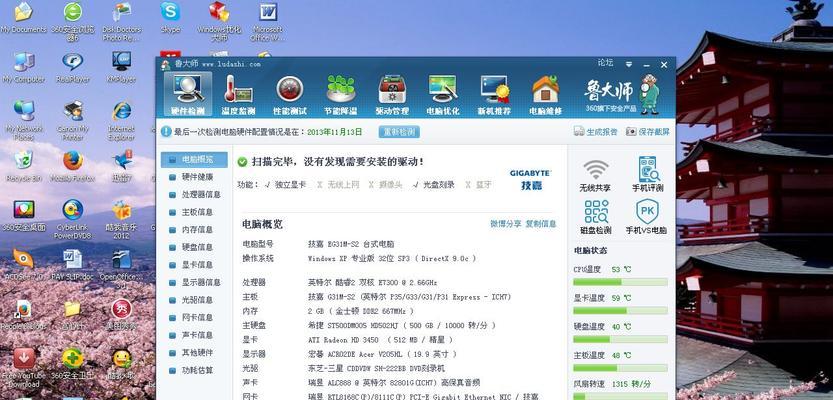The height and width of the screenshot is (400, 833).
Task: Open the 电脑优化 PC optimization section
Action: click(443, 95)
